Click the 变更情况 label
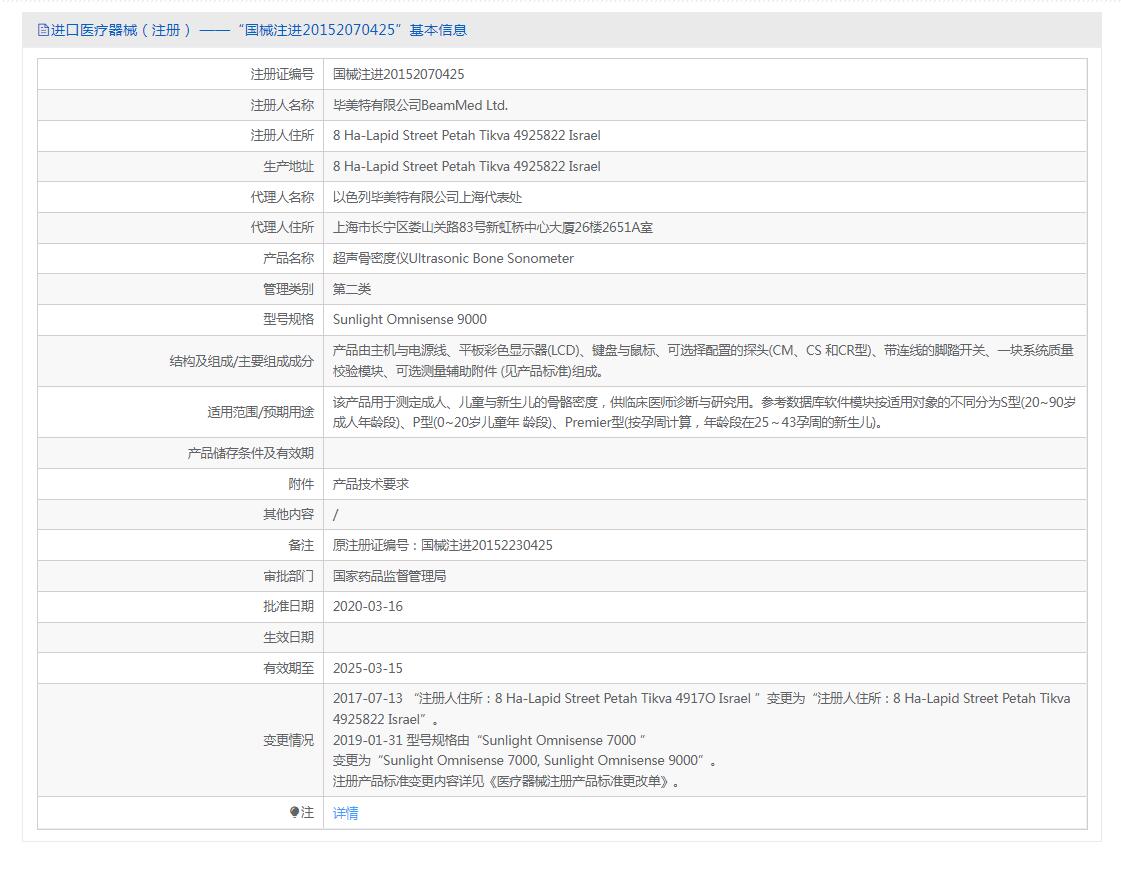The image size is (1121, 869). pyautogui.click(x=288, y=740)
